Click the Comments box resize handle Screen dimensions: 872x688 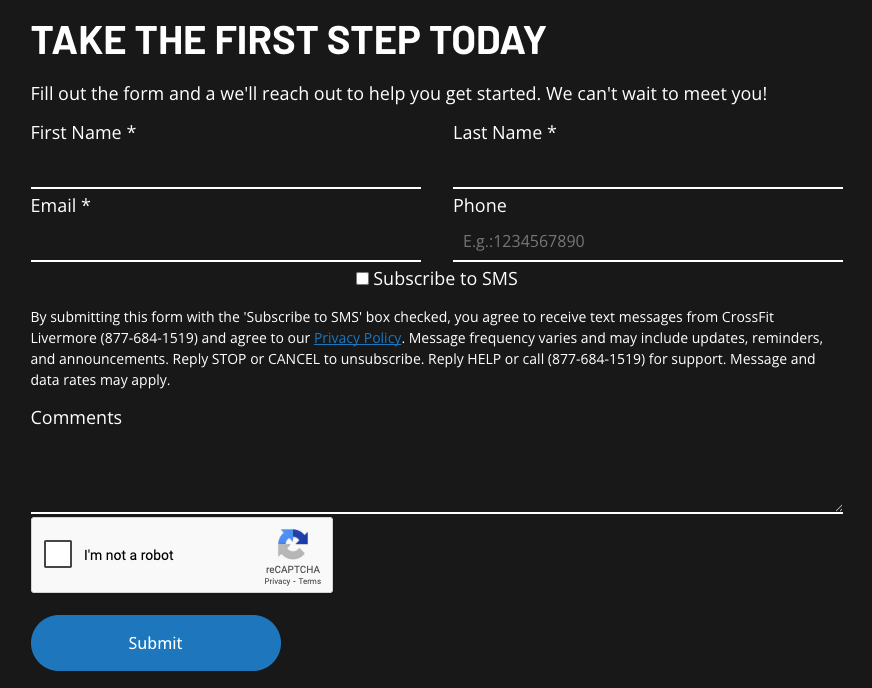point(838,507)
